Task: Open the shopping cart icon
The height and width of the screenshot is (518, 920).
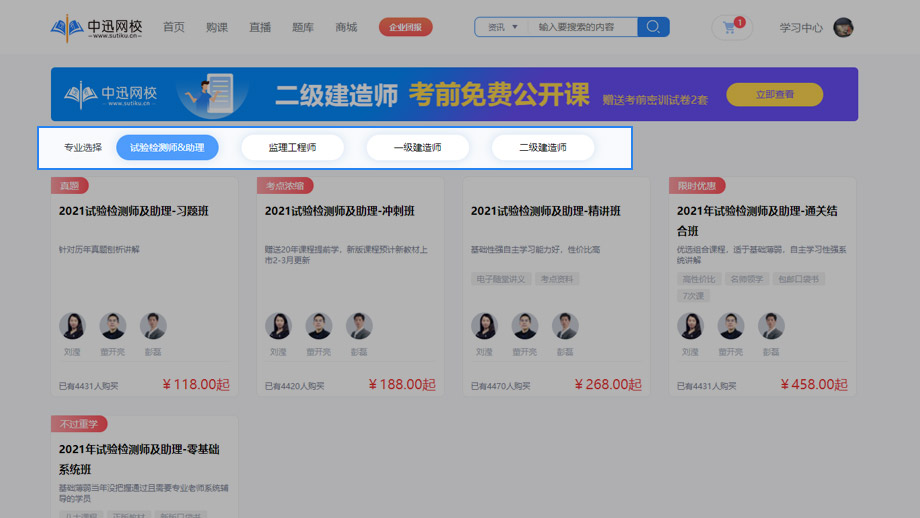Action: pyautogui.click(x=729, y=28)
